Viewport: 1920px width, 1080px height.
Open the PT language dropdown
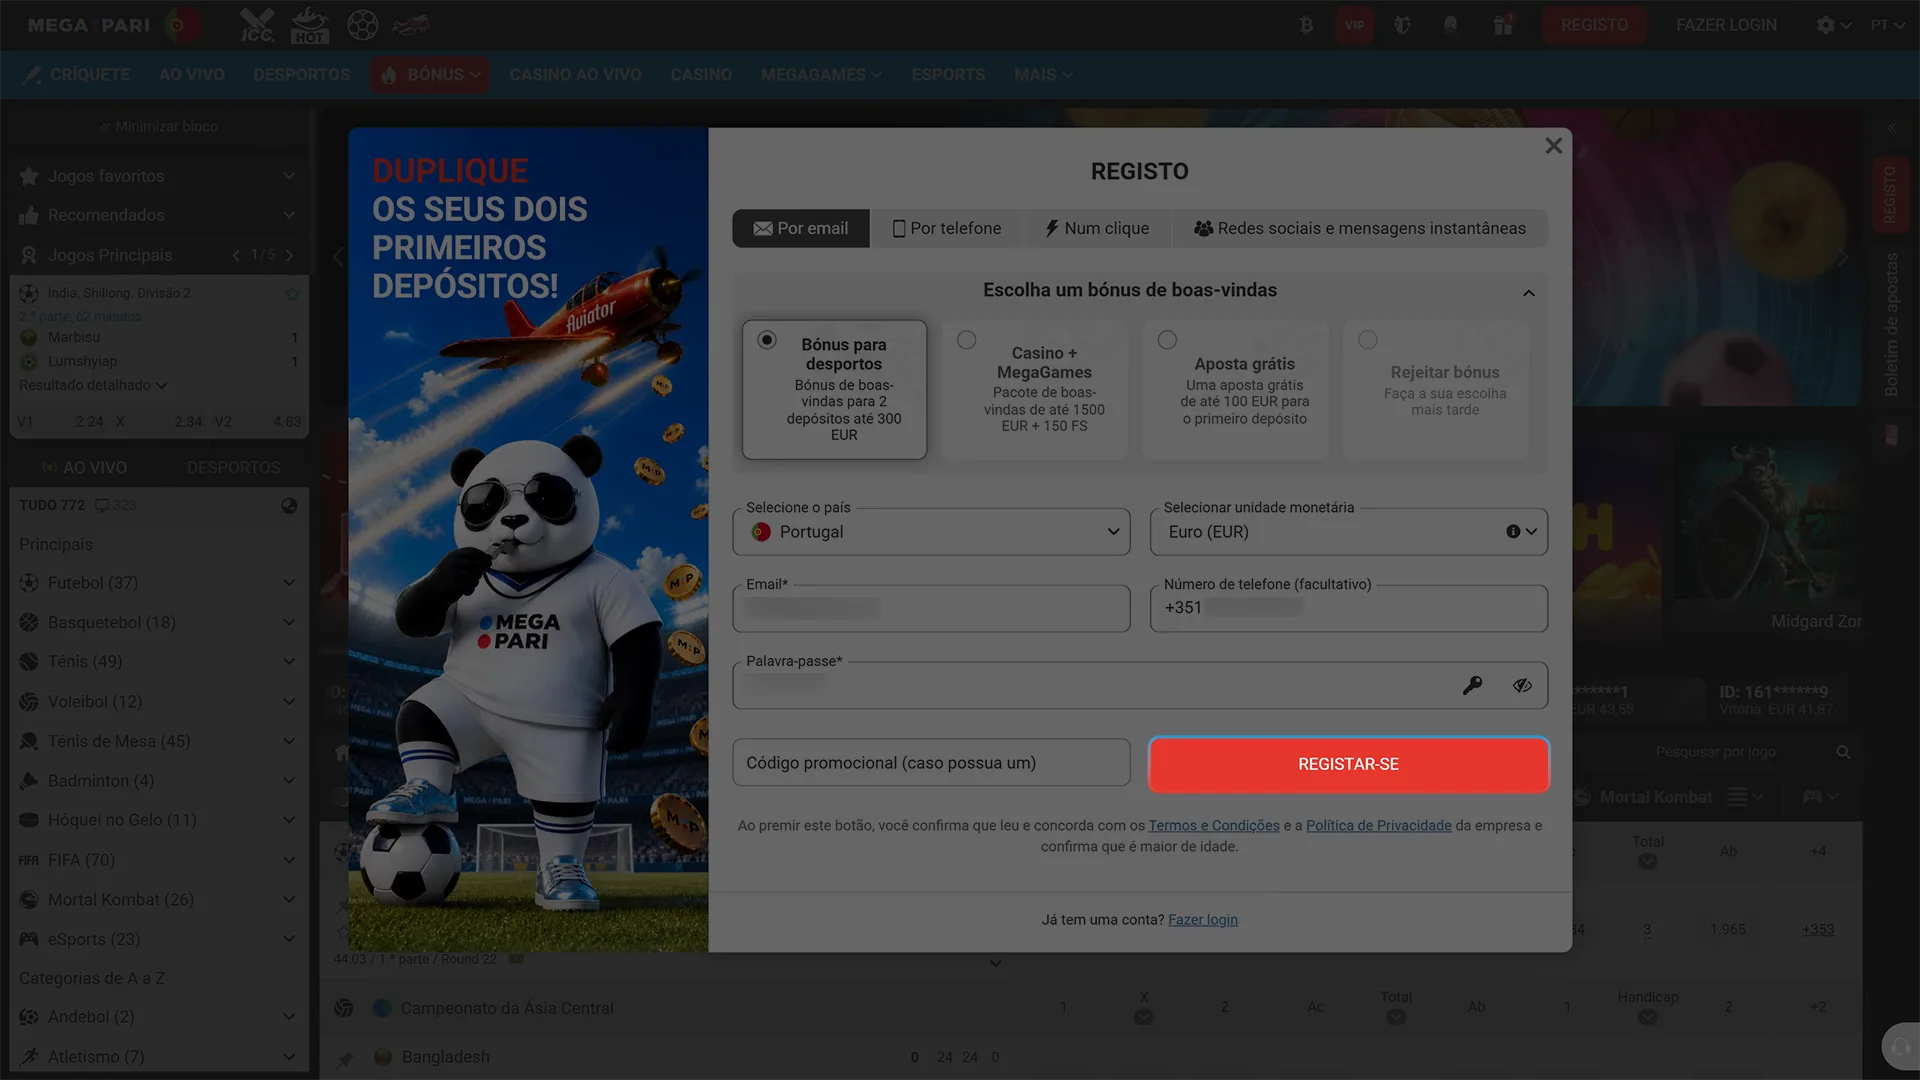pos(1887,25)
